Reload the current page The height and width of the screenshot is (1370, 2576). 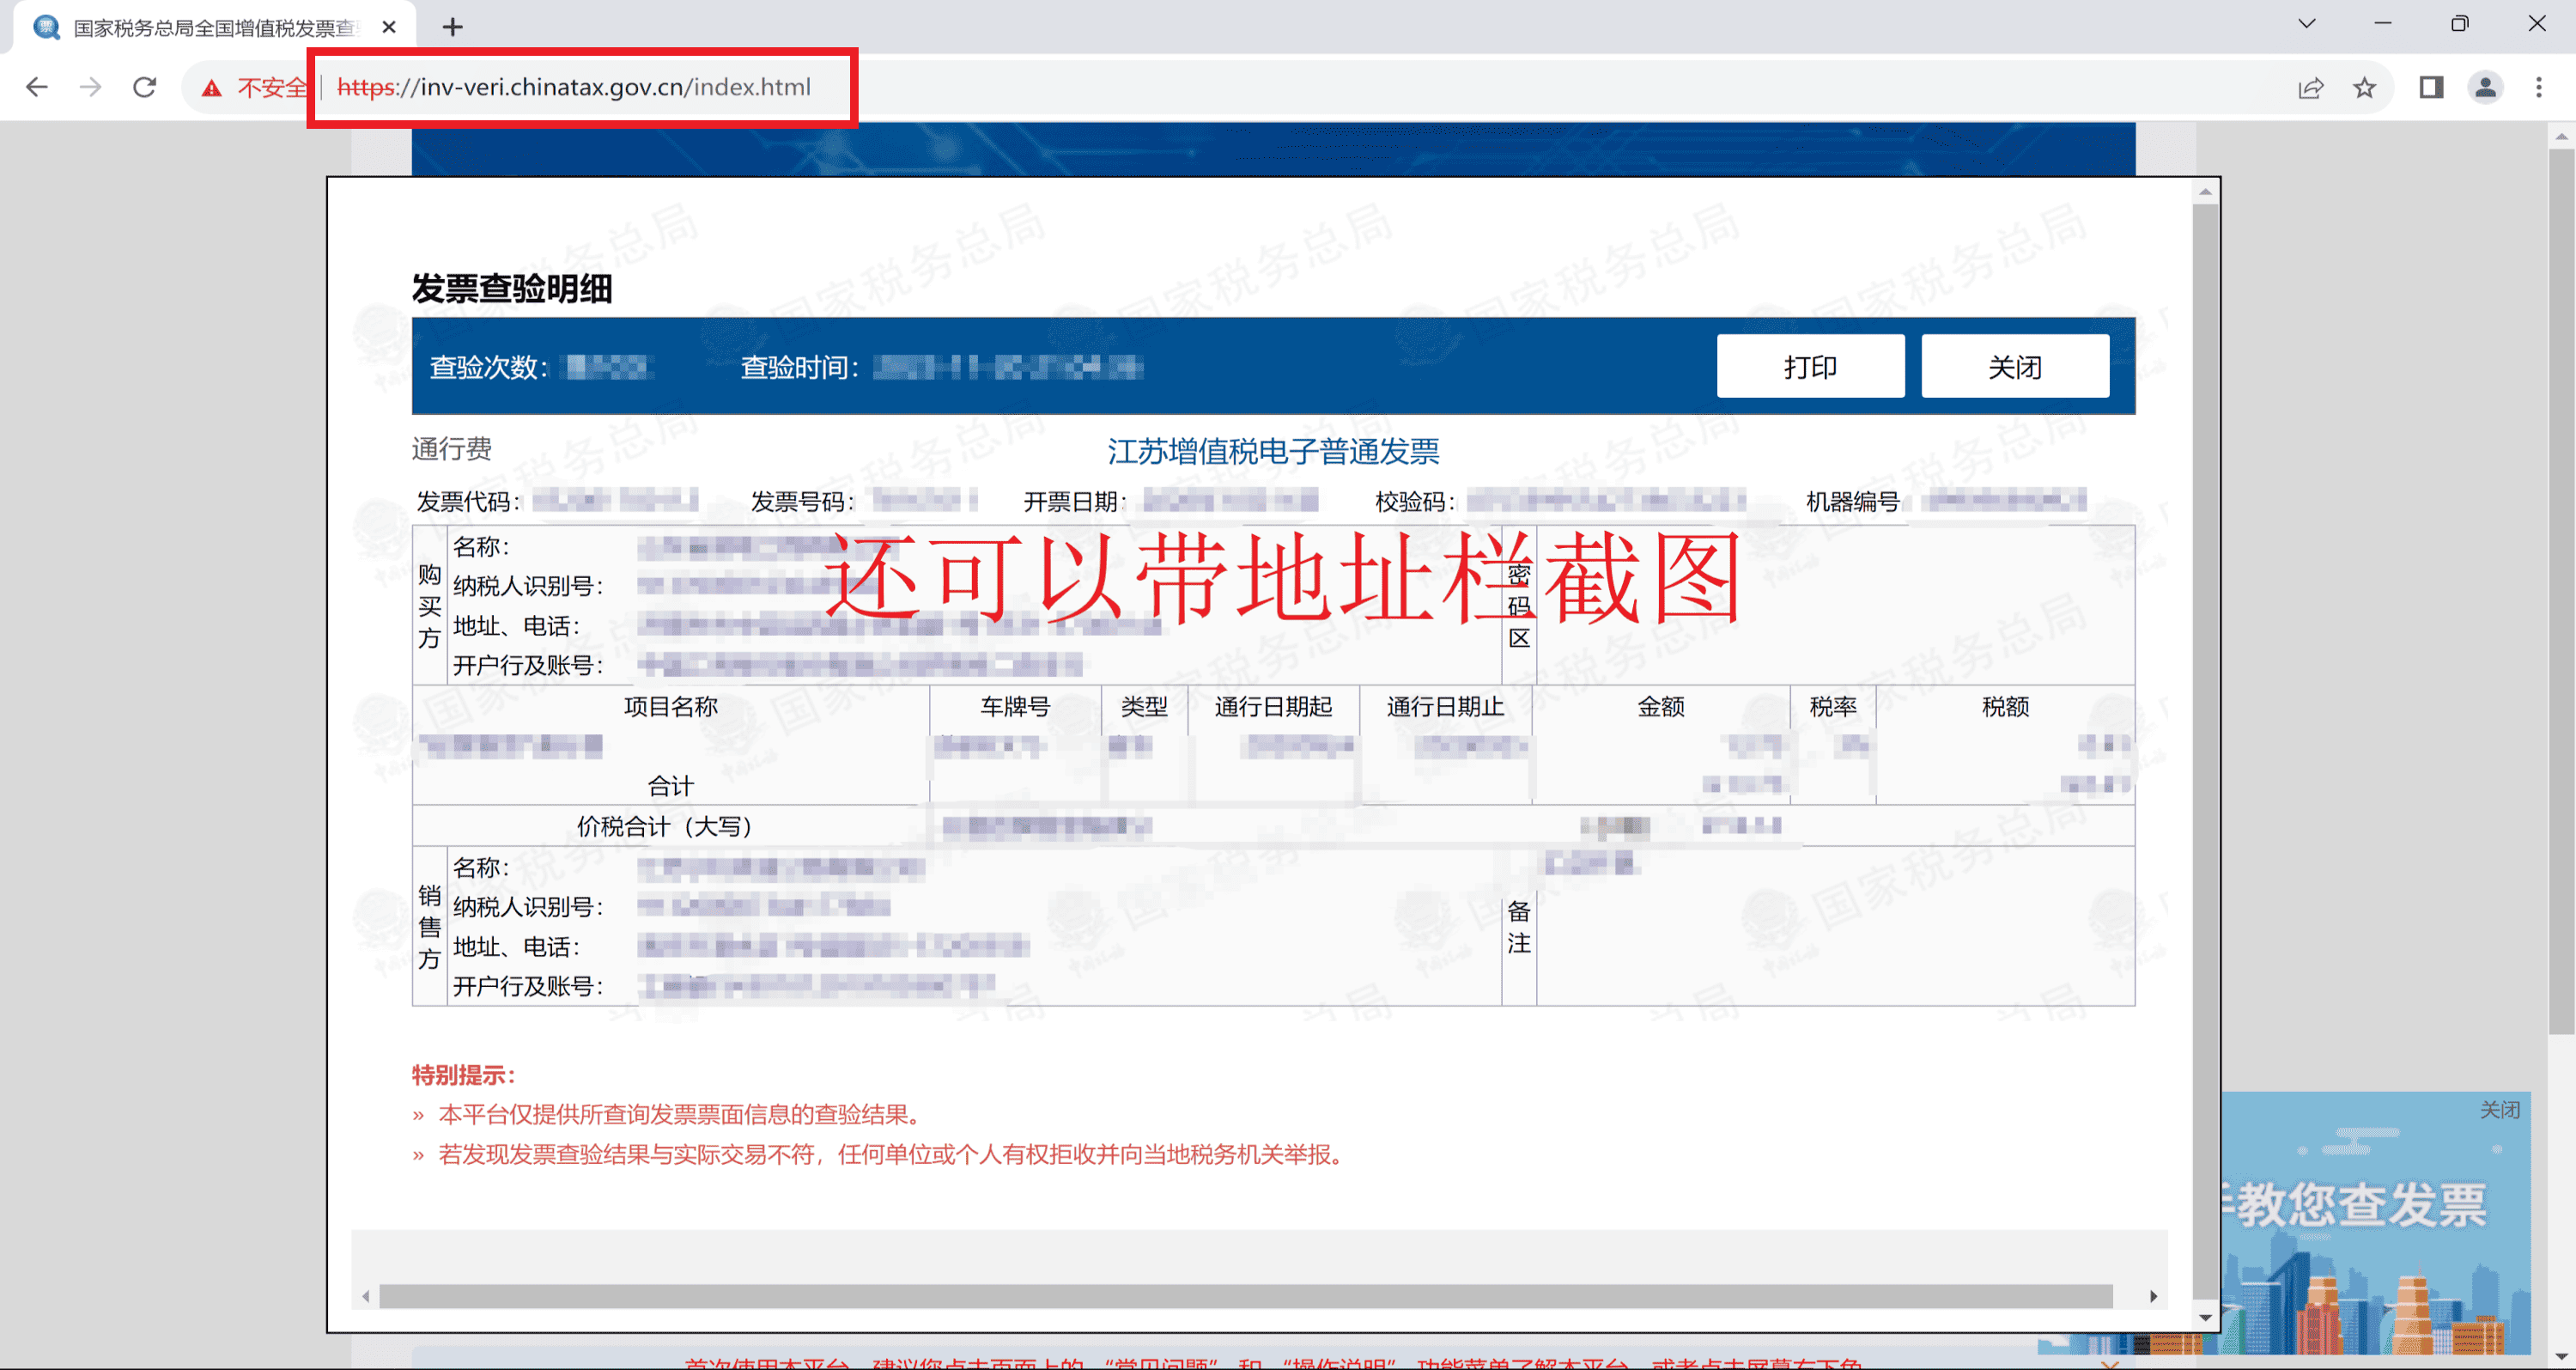pyautogui.click(x=145, y=87)
